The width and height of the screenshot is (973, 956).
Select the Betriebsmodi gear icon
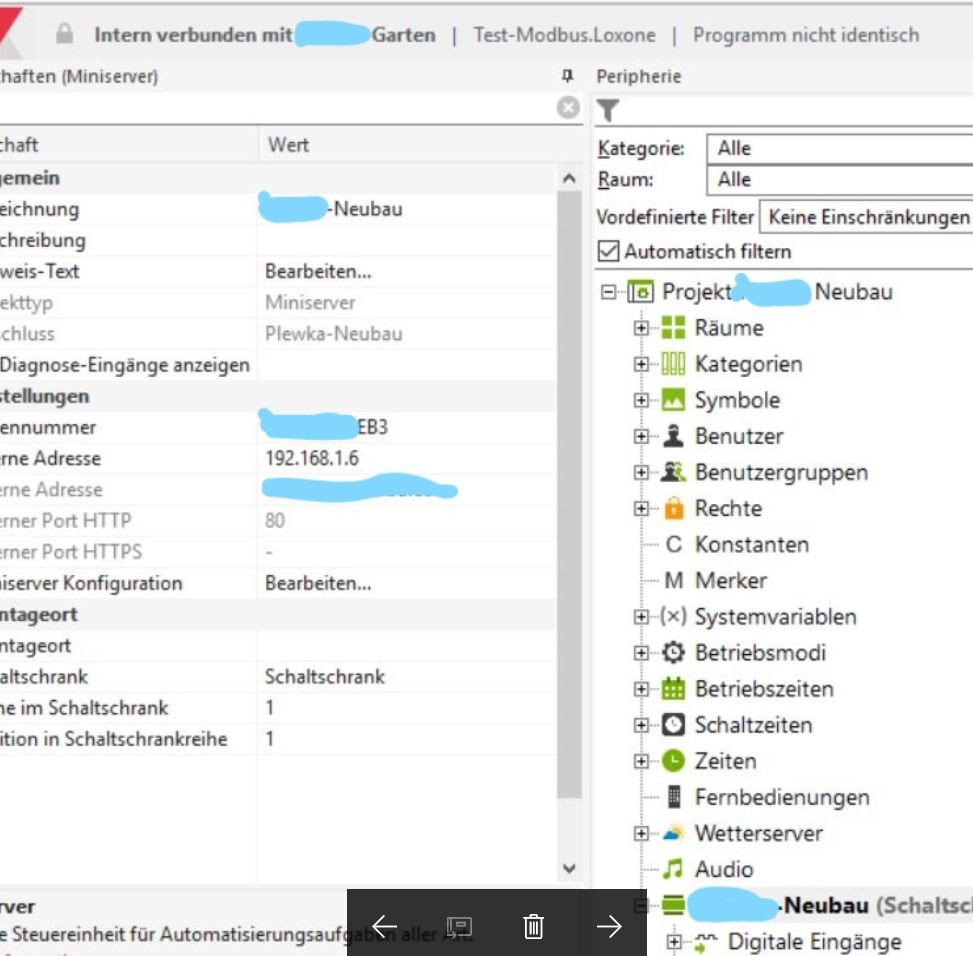pos(673,653)
